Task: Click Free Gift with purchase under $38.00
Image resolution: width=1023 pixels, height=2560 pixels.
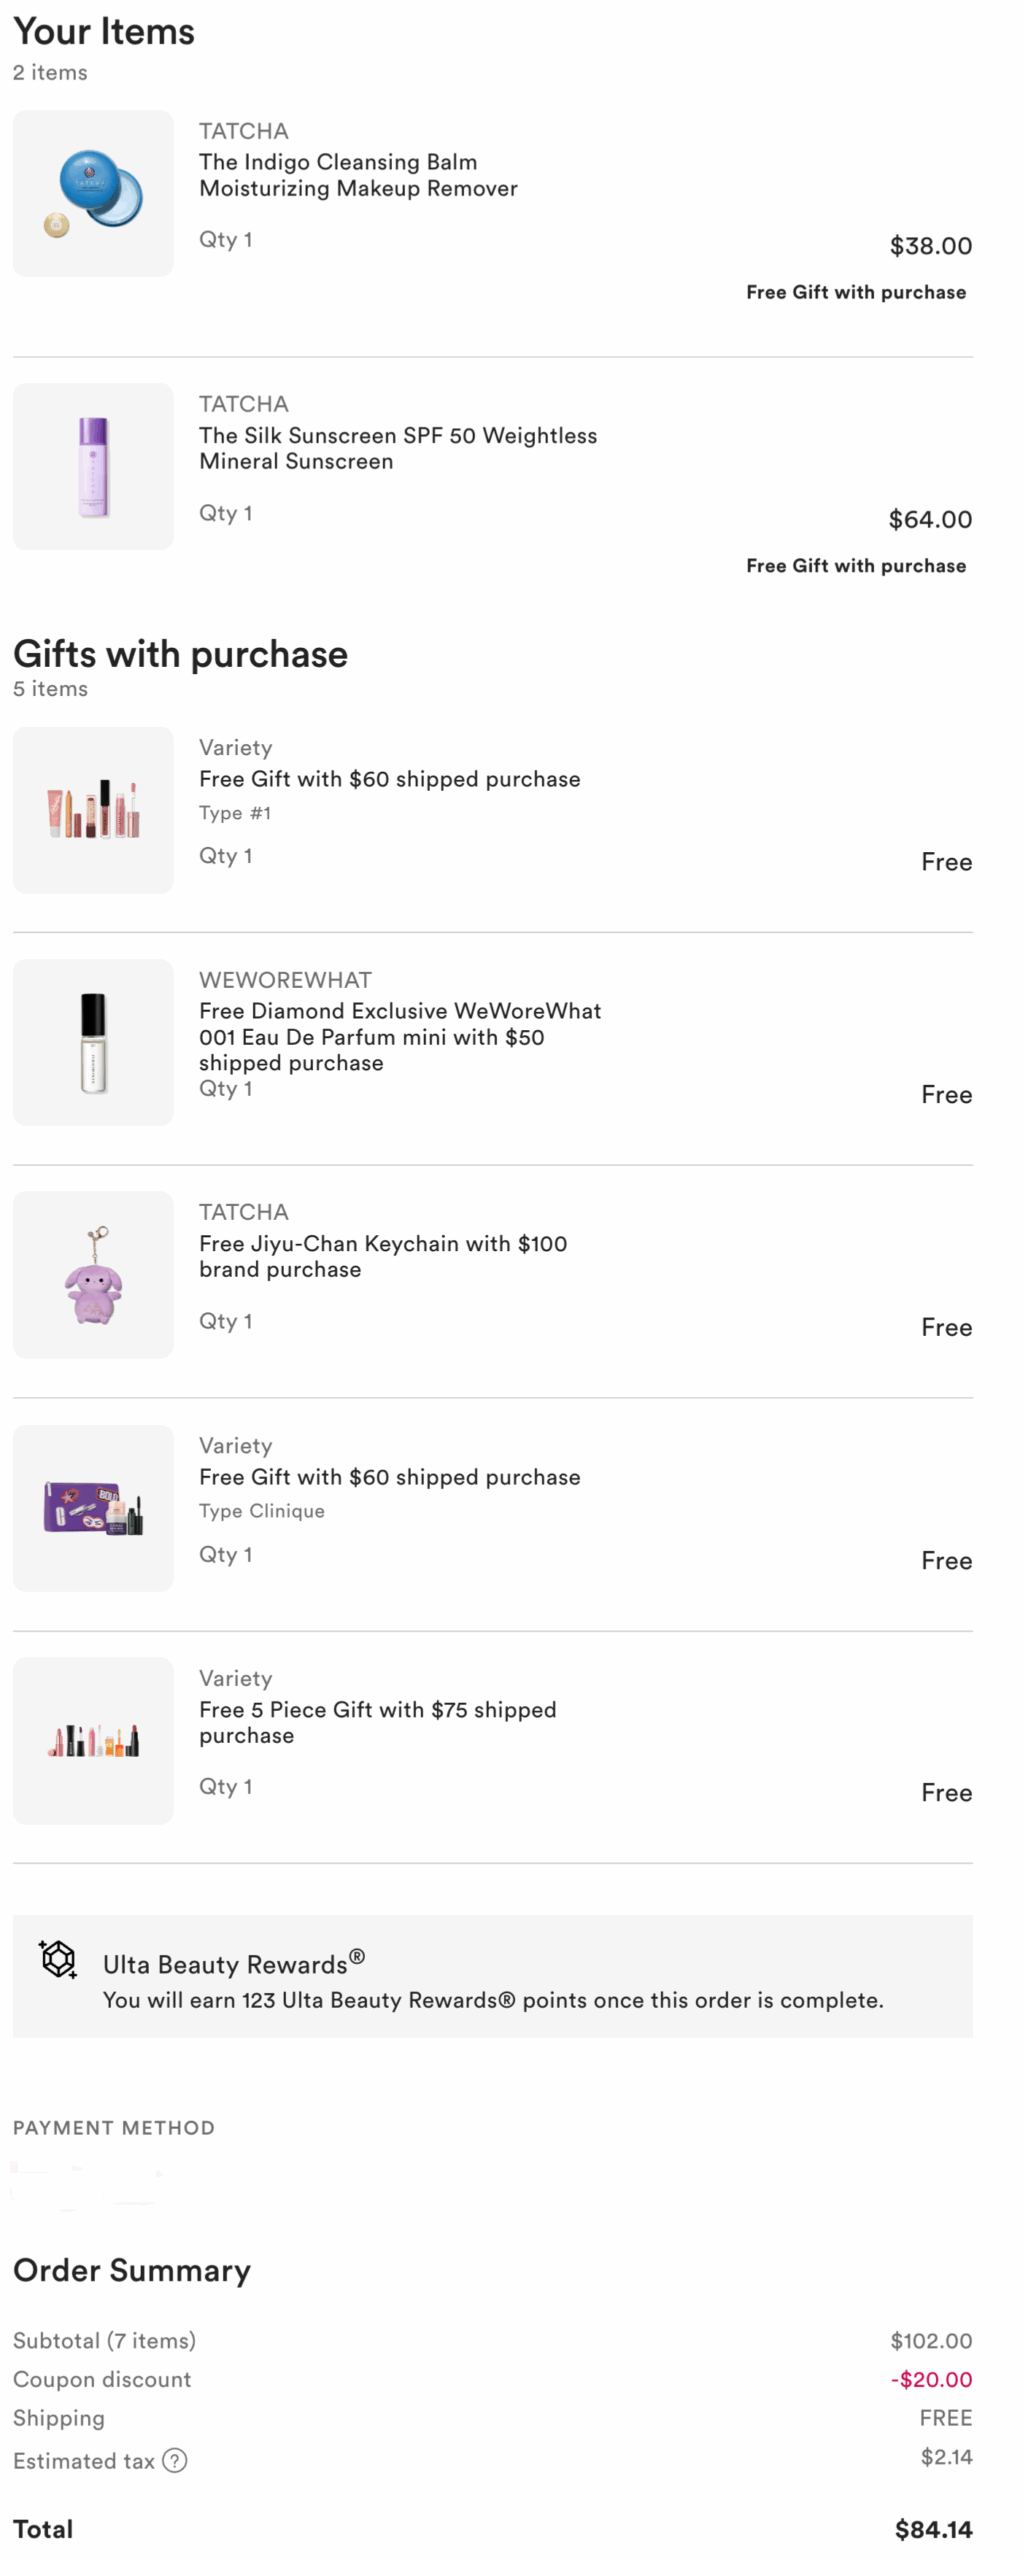Action: [x=855, y=292]
